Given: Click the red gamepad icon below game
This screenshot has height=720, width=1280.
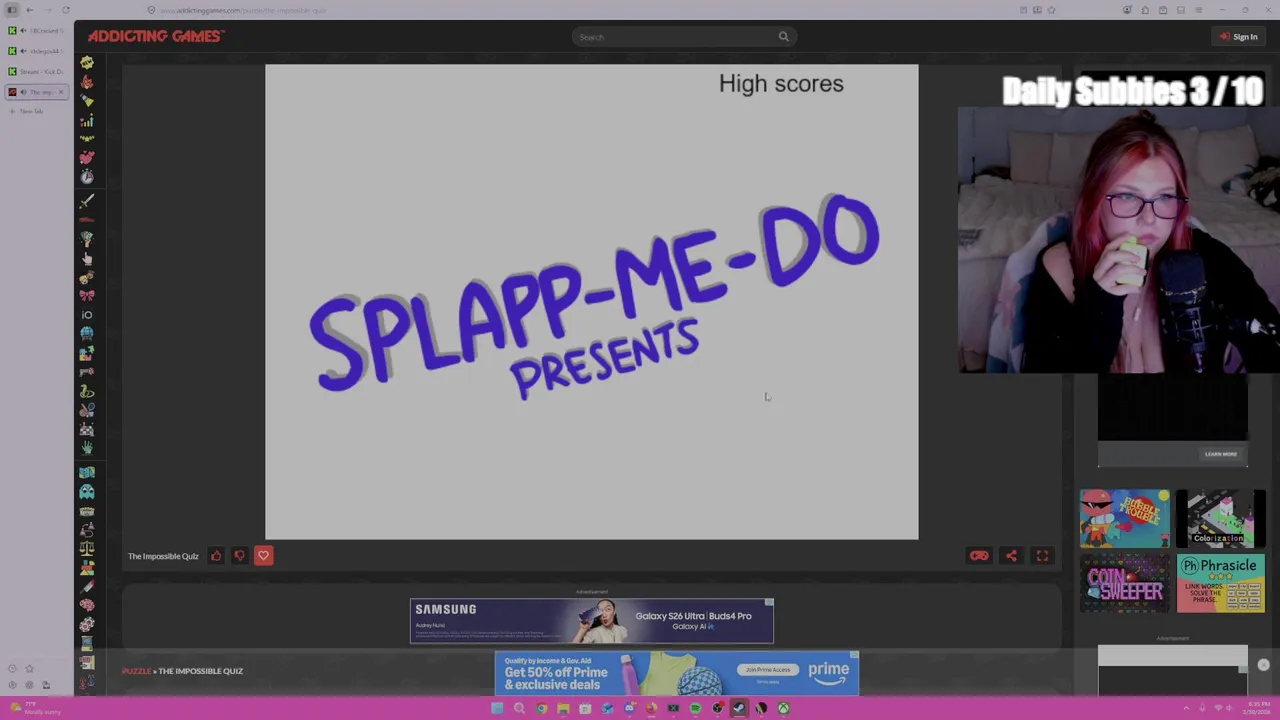Looking at the screenshot, I should [979, 556].
